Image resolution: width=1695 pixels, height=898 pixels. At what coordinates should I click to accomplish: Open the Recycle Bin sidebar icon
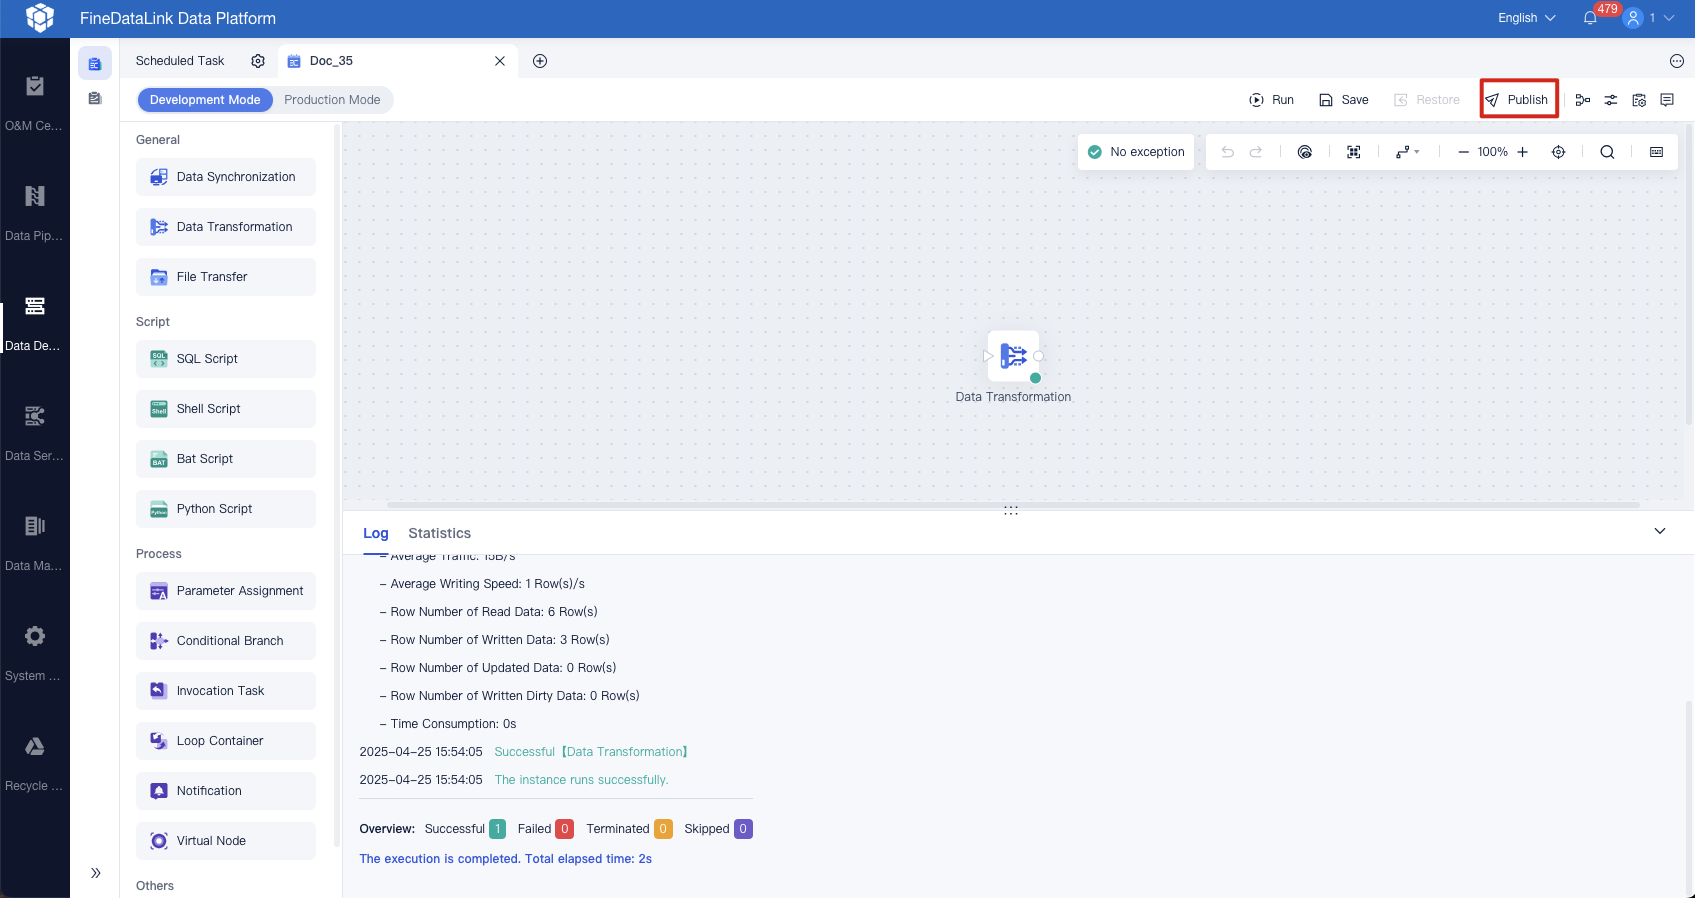[35, 746]
